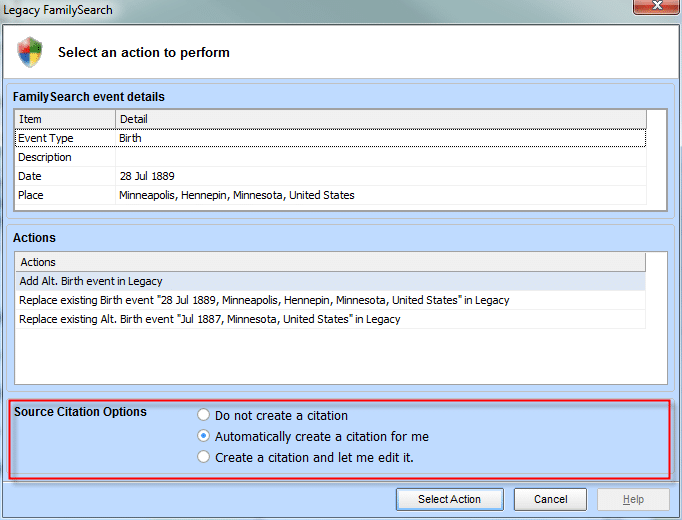The height and width of the screenshot is (520, 682).
Task: Click the Minneapolis, Hennepin place value
Action: 237,195
